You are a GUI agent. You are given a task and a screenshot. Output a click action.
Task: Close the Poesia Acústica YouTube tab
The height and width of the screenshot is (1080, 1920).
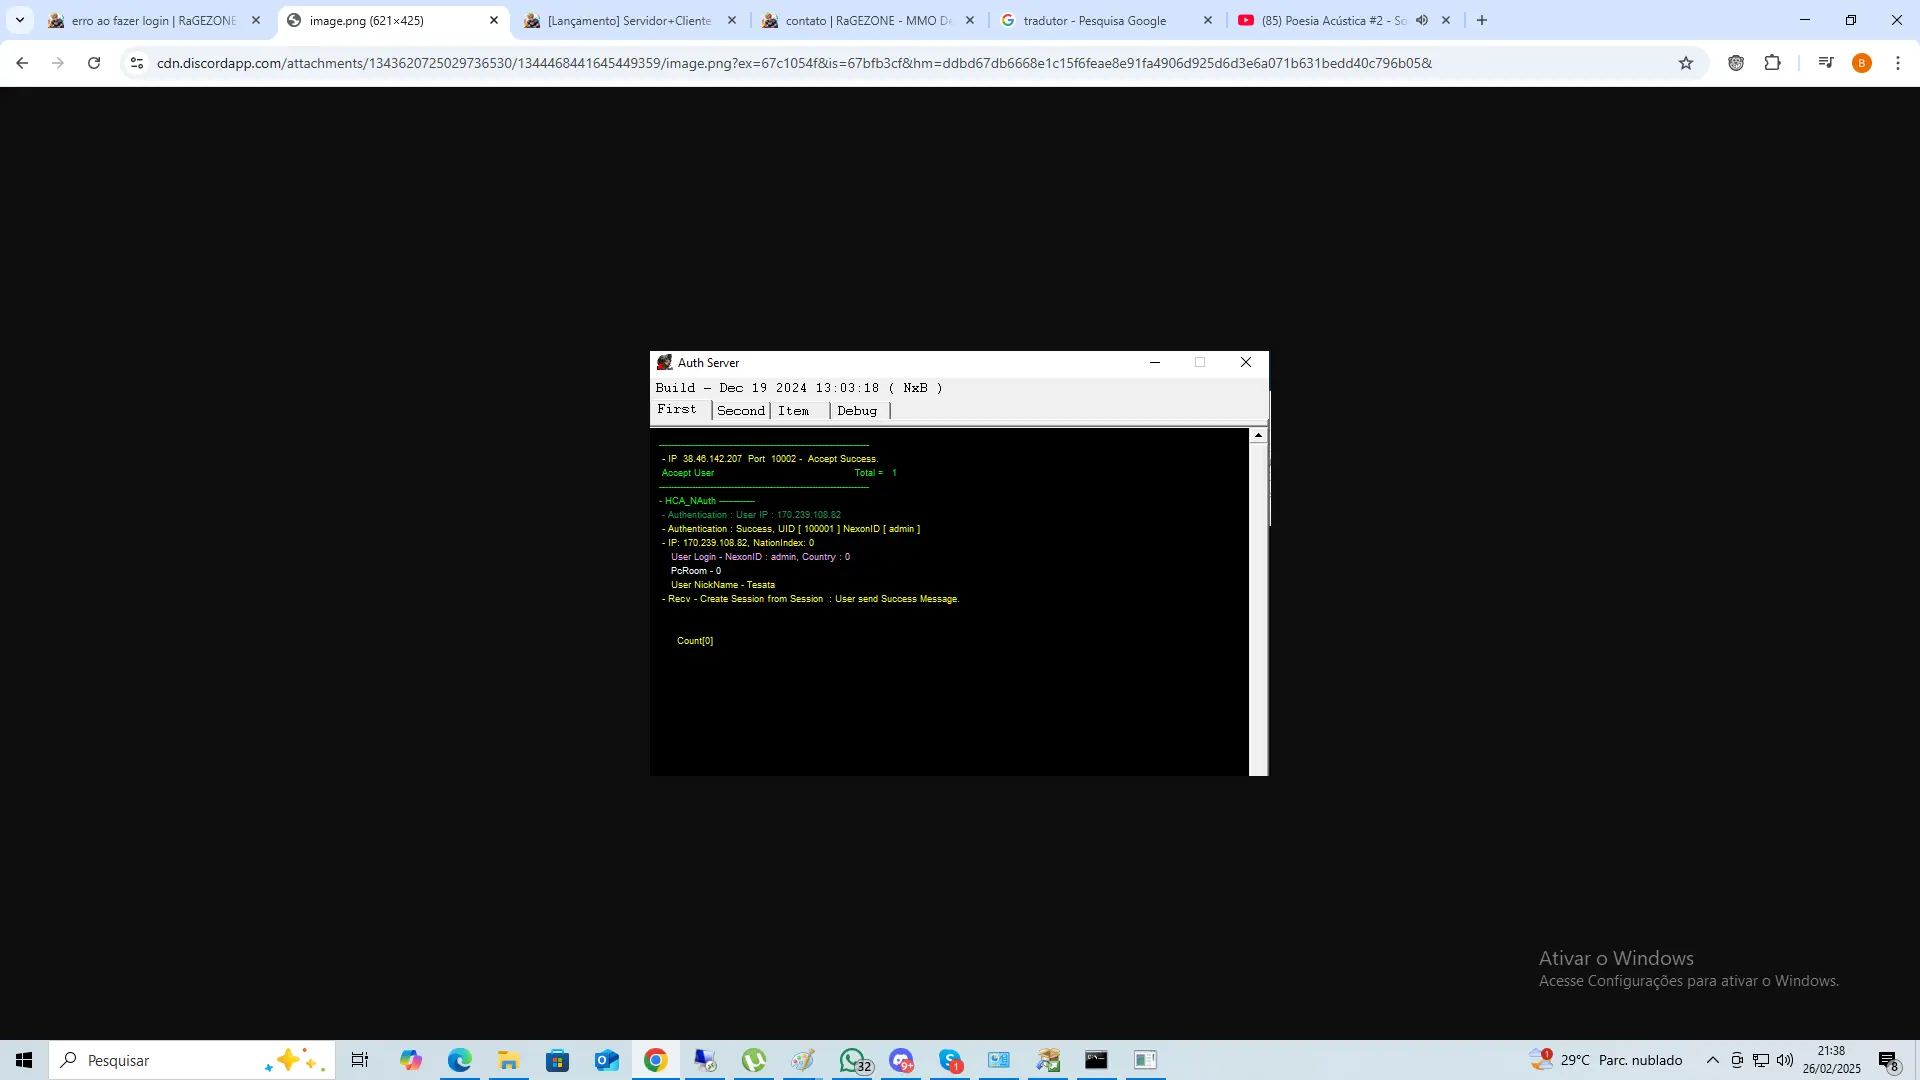pos(1446,20)
